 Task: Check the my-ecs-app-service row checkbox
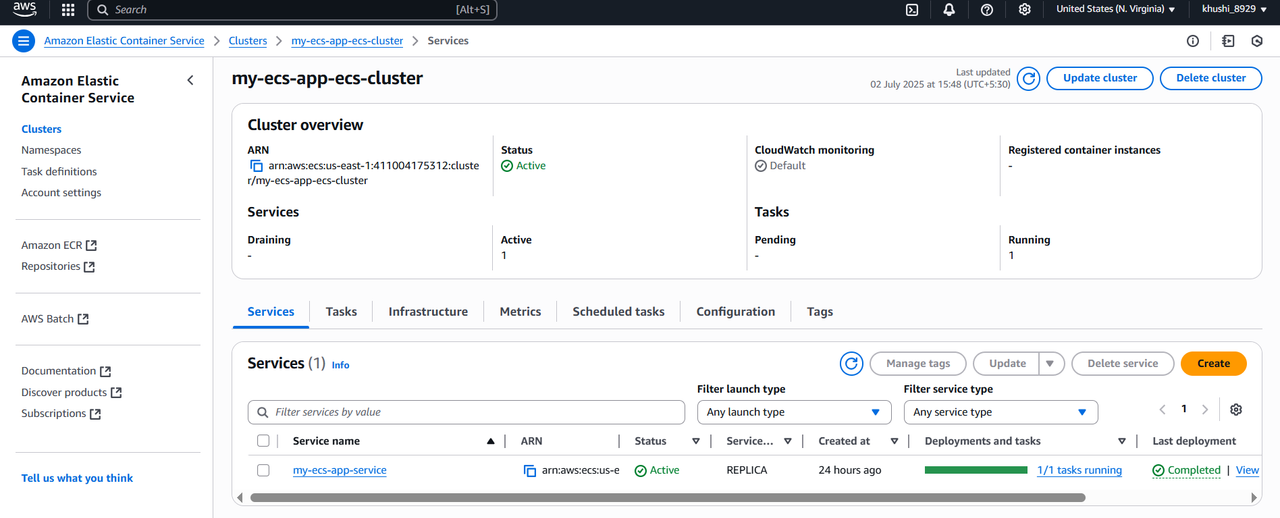pyautogui.click(x=263, y=470)
